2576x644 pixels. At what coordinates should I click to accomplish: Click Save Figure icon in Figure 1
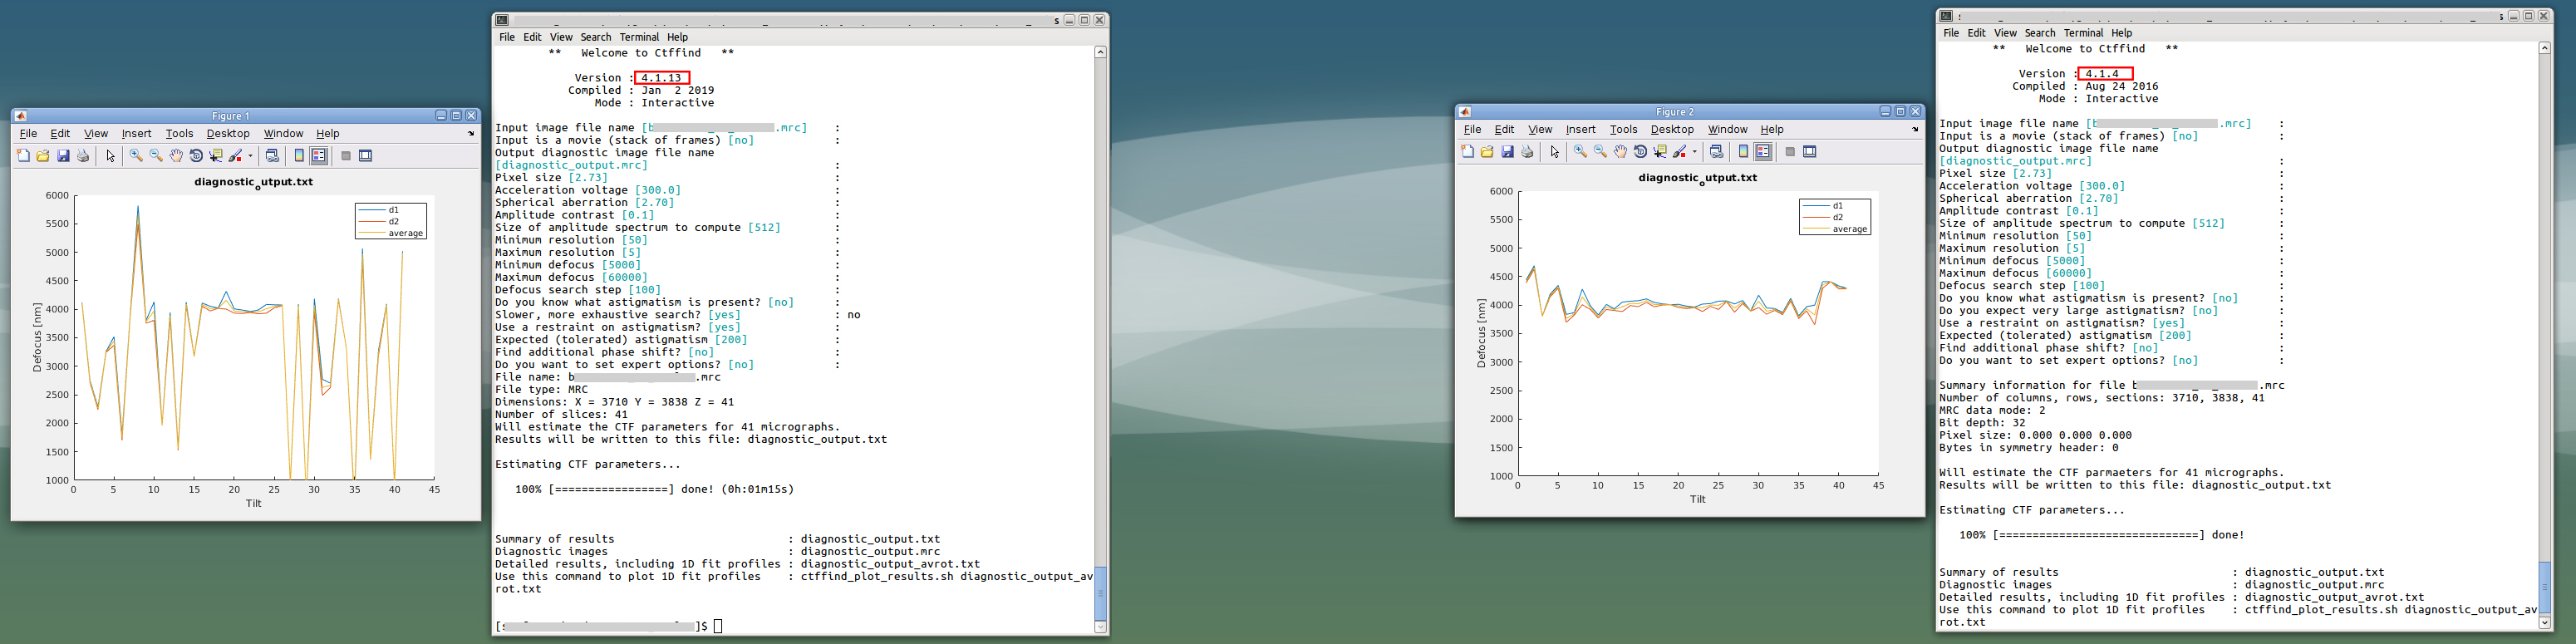[x=63, y=156]
